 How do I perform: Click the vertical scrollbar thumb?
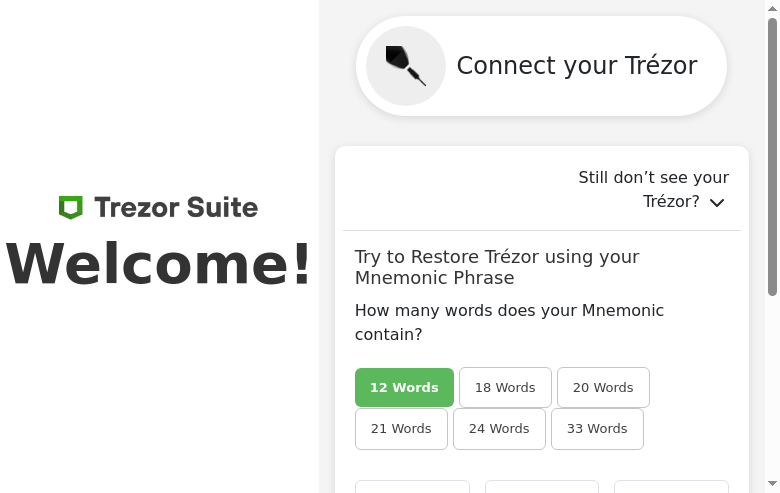[x=772, y=155]
